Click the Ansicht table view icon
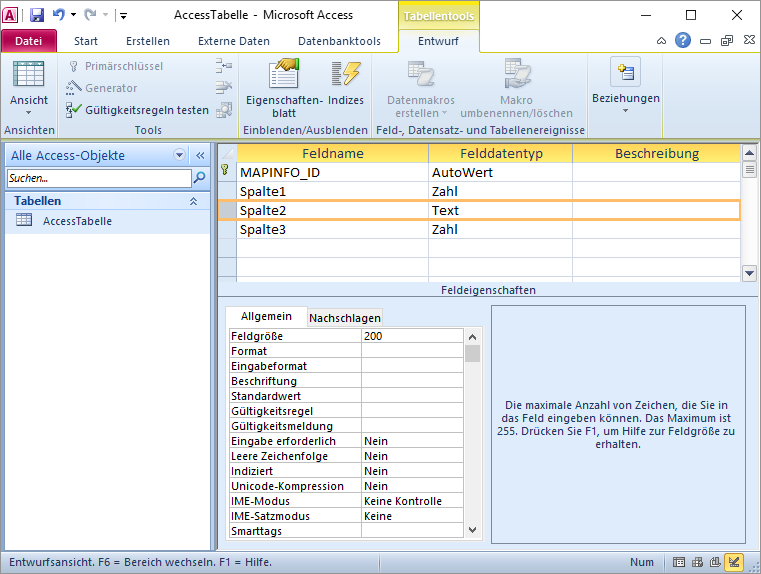 (x=29, y=73)
